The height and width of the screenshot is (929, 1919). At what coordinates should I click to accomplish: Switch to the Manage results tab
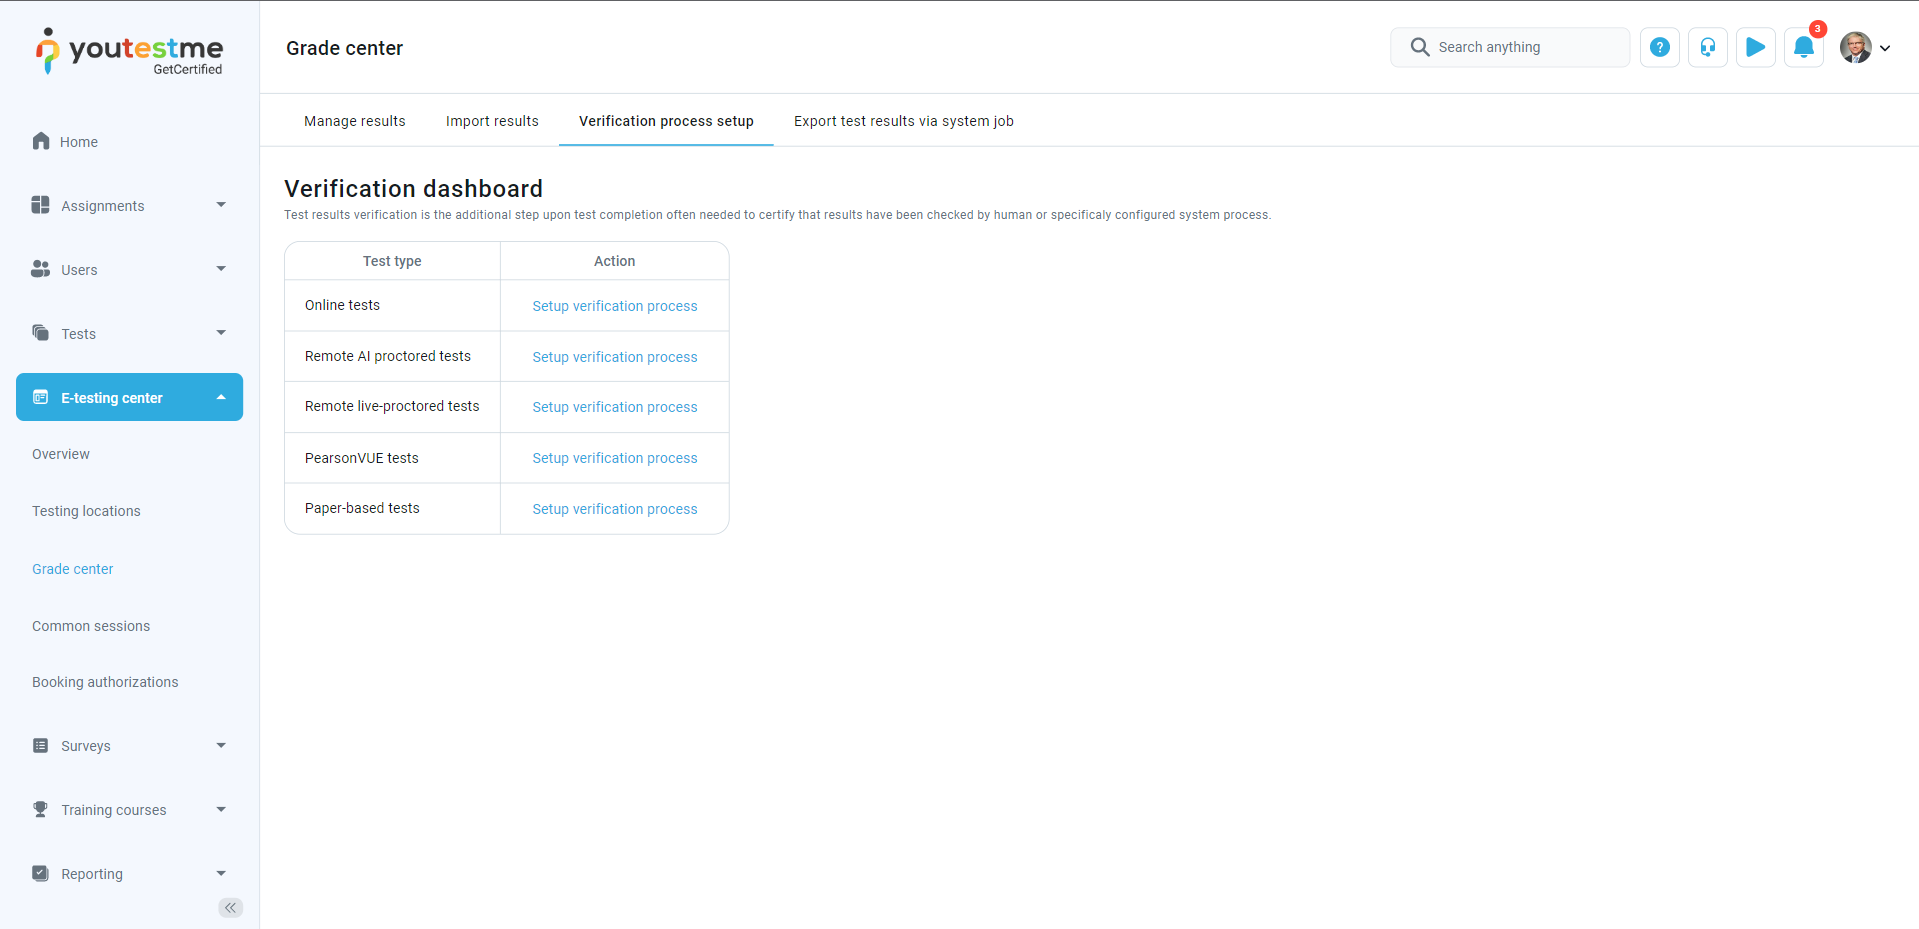coord(354,121)
